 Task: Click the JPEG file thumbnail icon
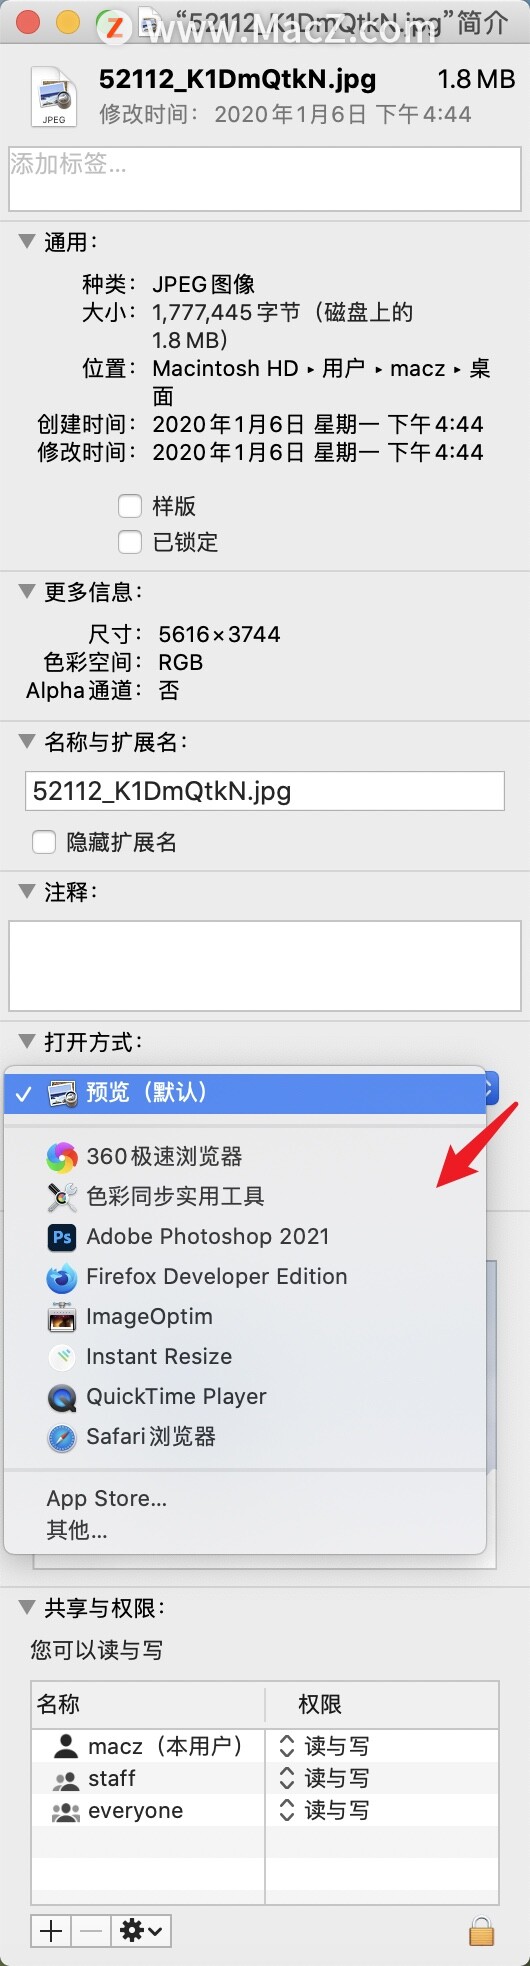point(54,97)
